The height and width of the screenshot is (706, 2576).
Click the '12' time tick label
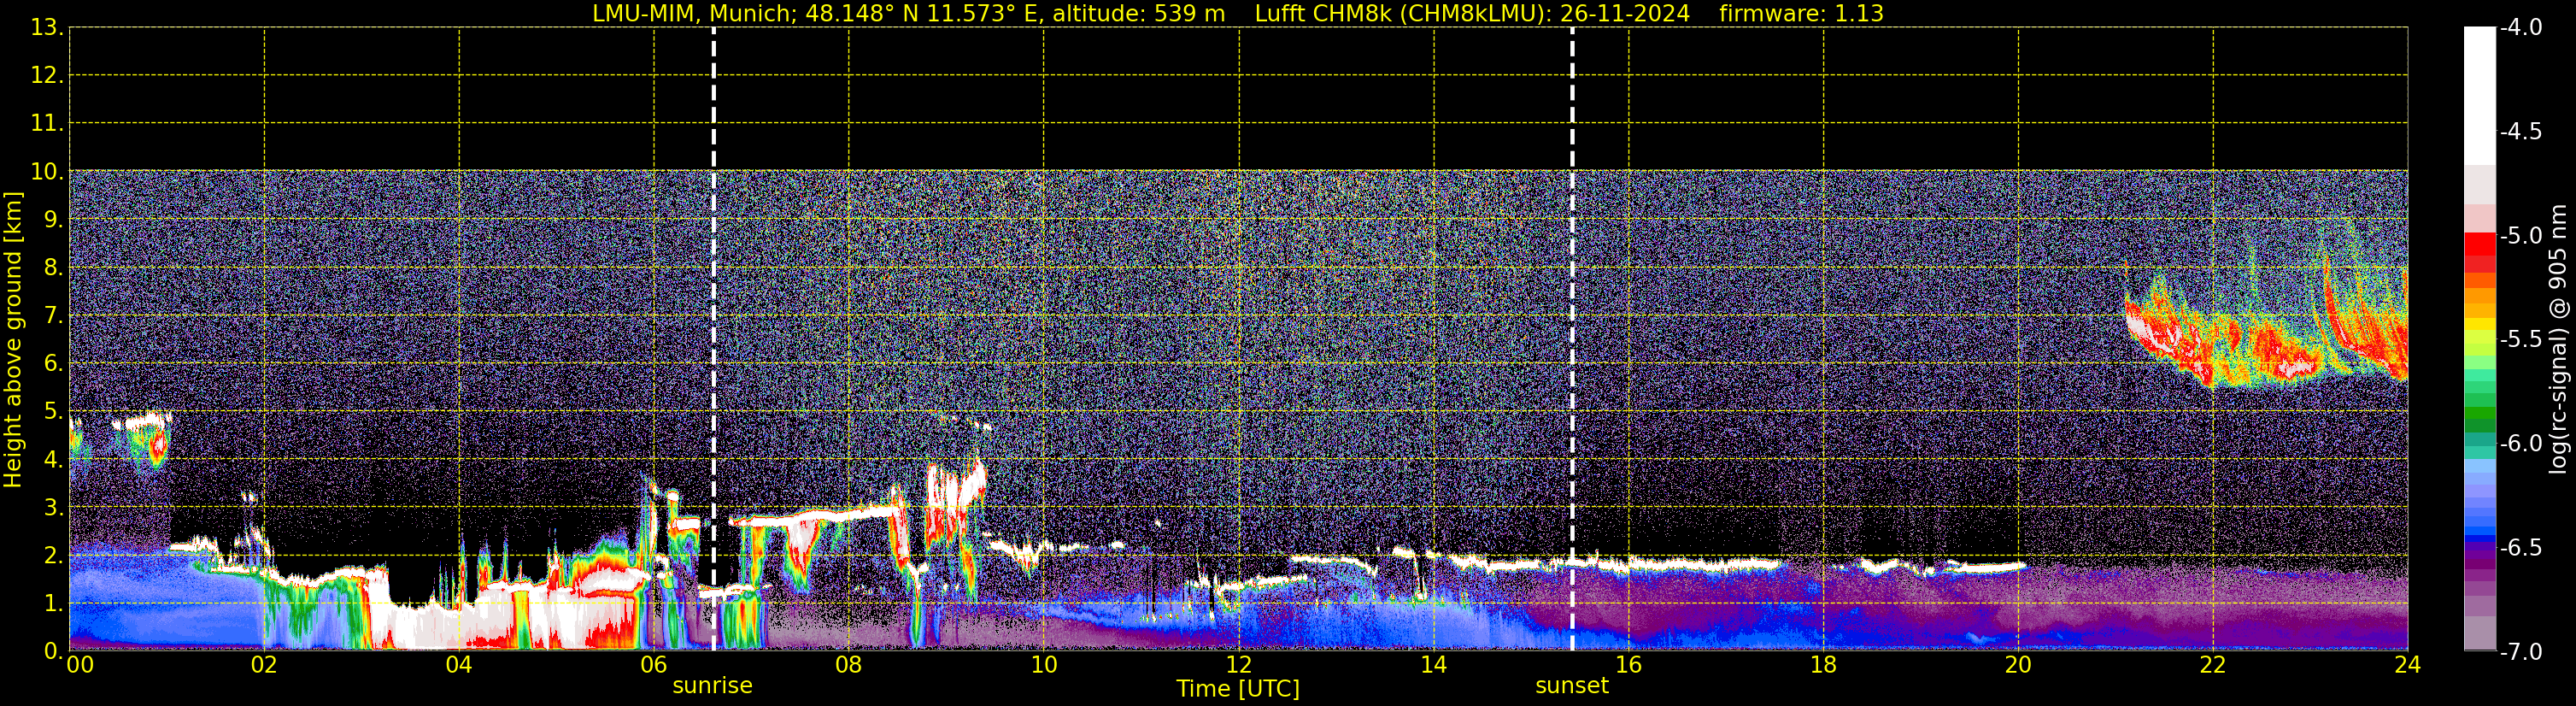[1238, 664]
